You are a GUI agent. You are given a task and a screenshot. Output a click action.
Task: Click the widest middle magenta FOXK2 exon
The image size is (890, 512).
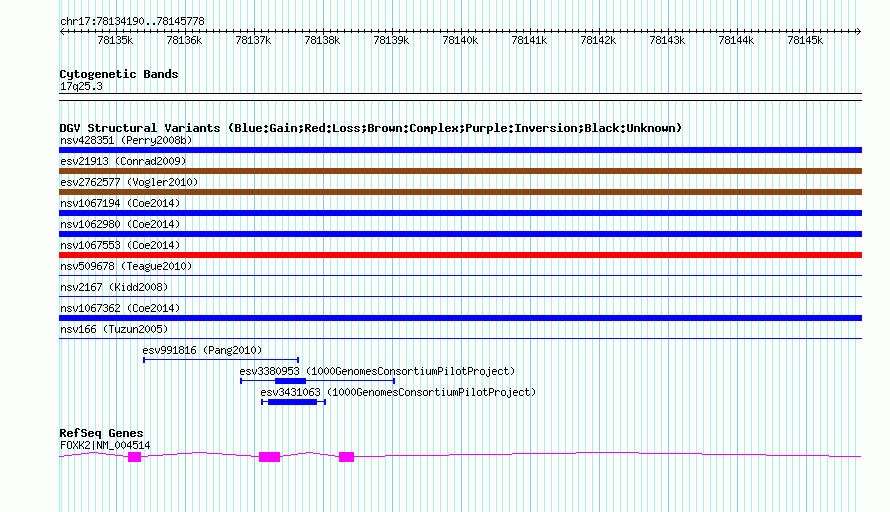tap(270, 457)
